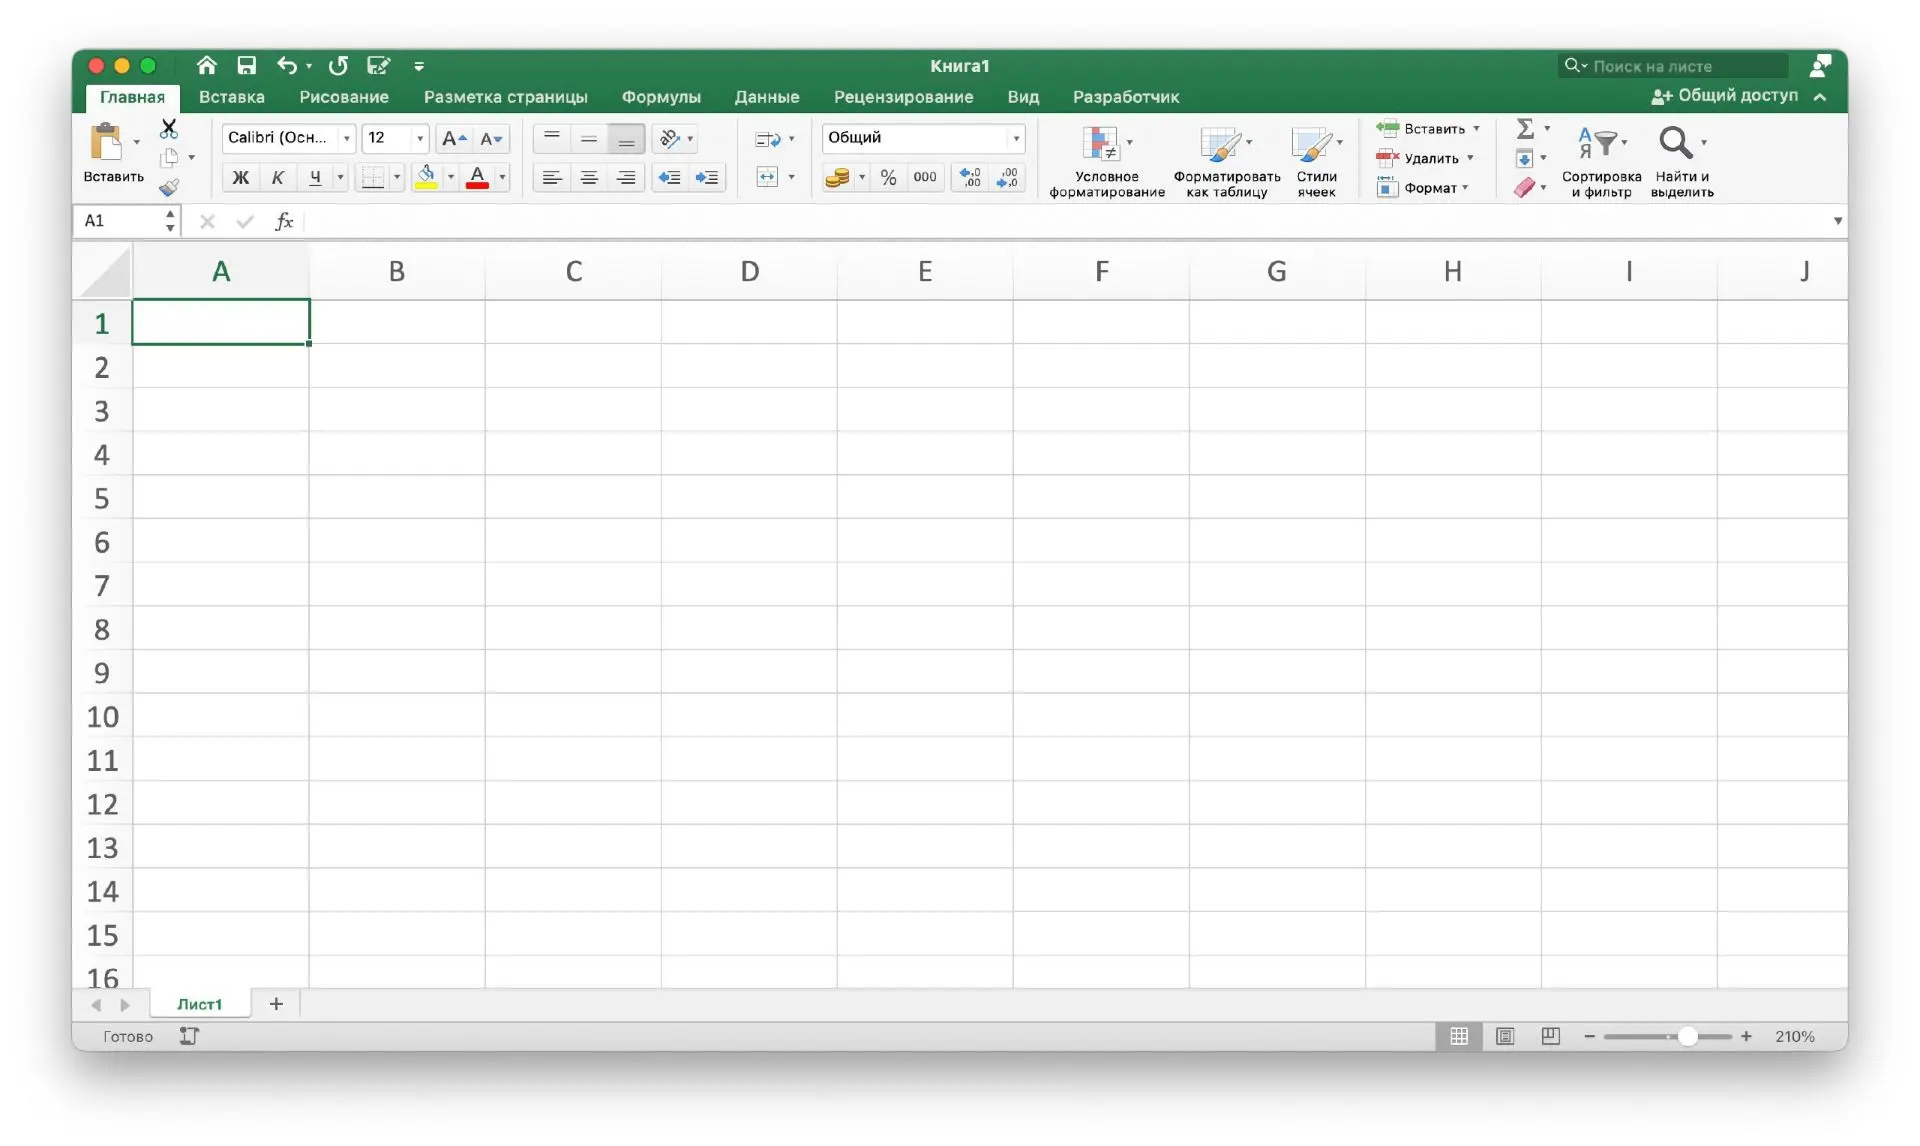This screenshot has width=1920, height=1146.
Task: Open the font size 12 dropdown
Action: click(419, 138)
